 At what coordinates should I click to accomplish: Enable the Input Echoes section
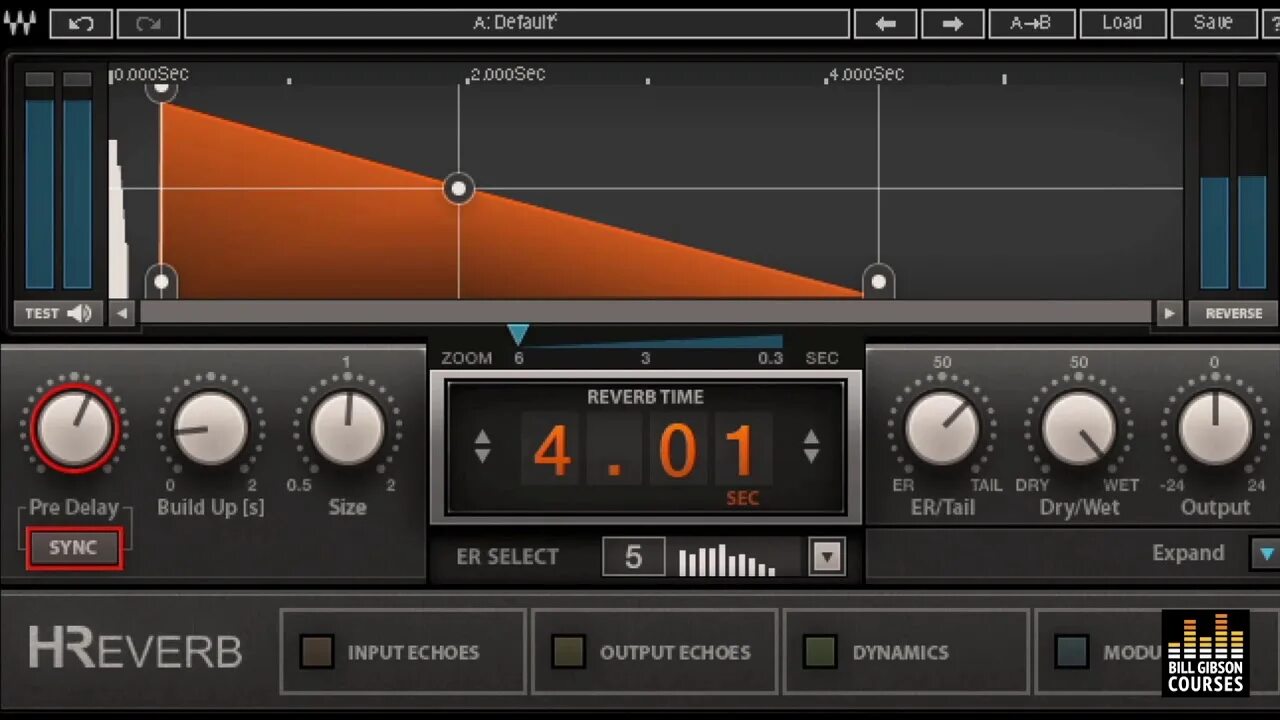pyautogui.click(x=317, y=652)
